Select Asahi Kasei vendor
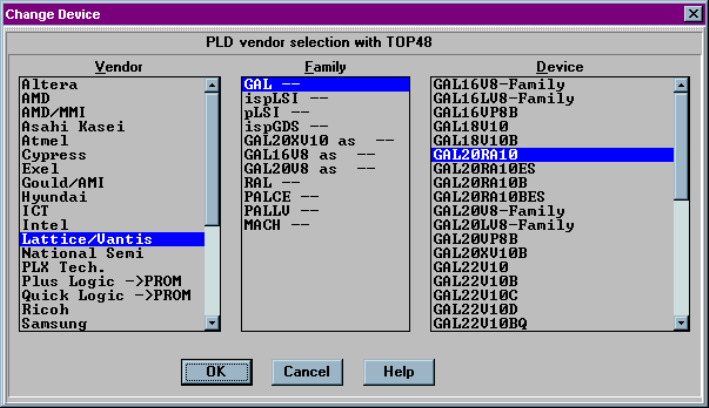Image resolution: width=709 pixels, height=408 pixels. 112,127
